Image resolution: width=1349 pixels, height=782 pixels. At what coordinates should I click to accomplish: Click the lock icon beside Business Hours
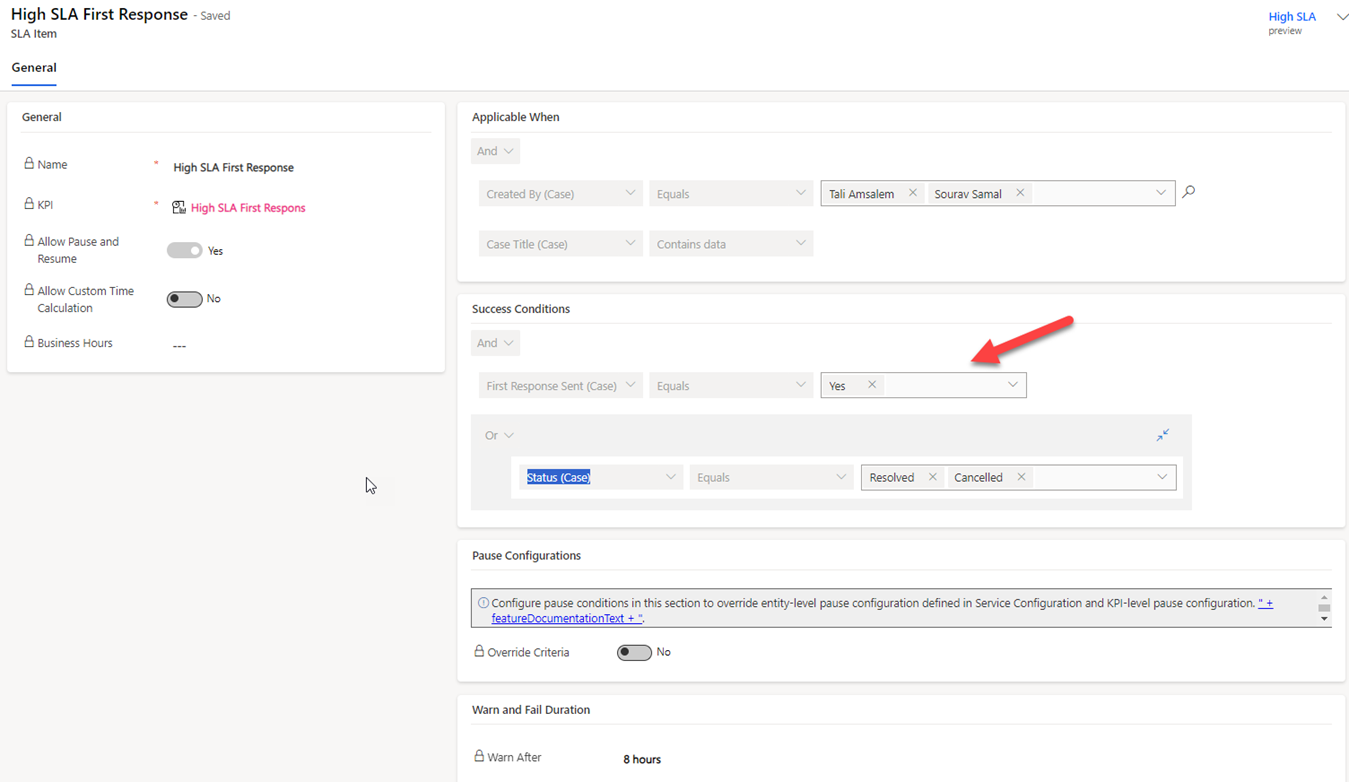(x=29, y=341)
